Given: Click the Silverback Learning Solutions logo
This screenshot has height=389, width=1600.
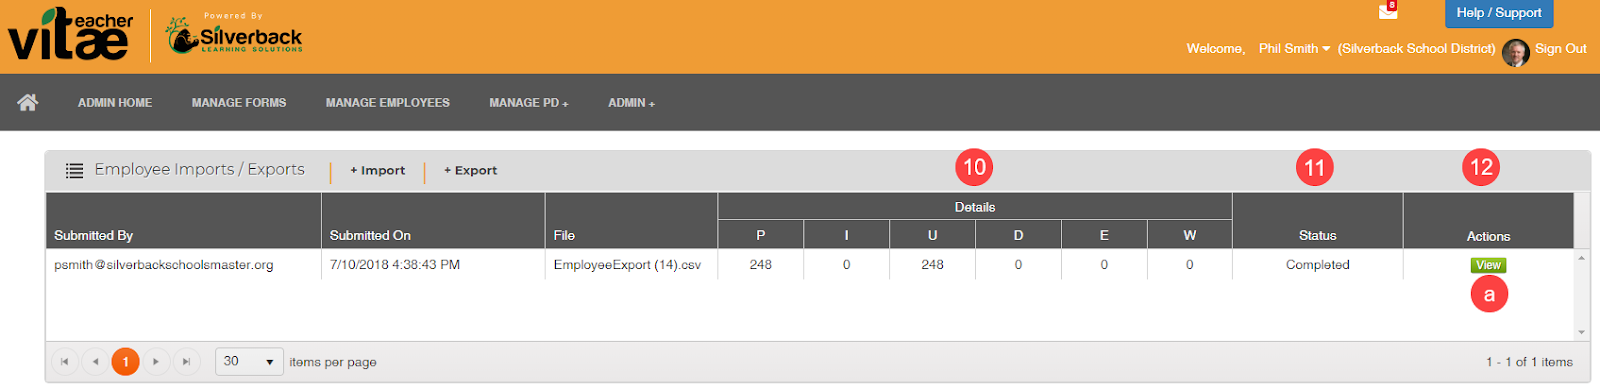Looking at the screenshot, I should pos(234,34).
